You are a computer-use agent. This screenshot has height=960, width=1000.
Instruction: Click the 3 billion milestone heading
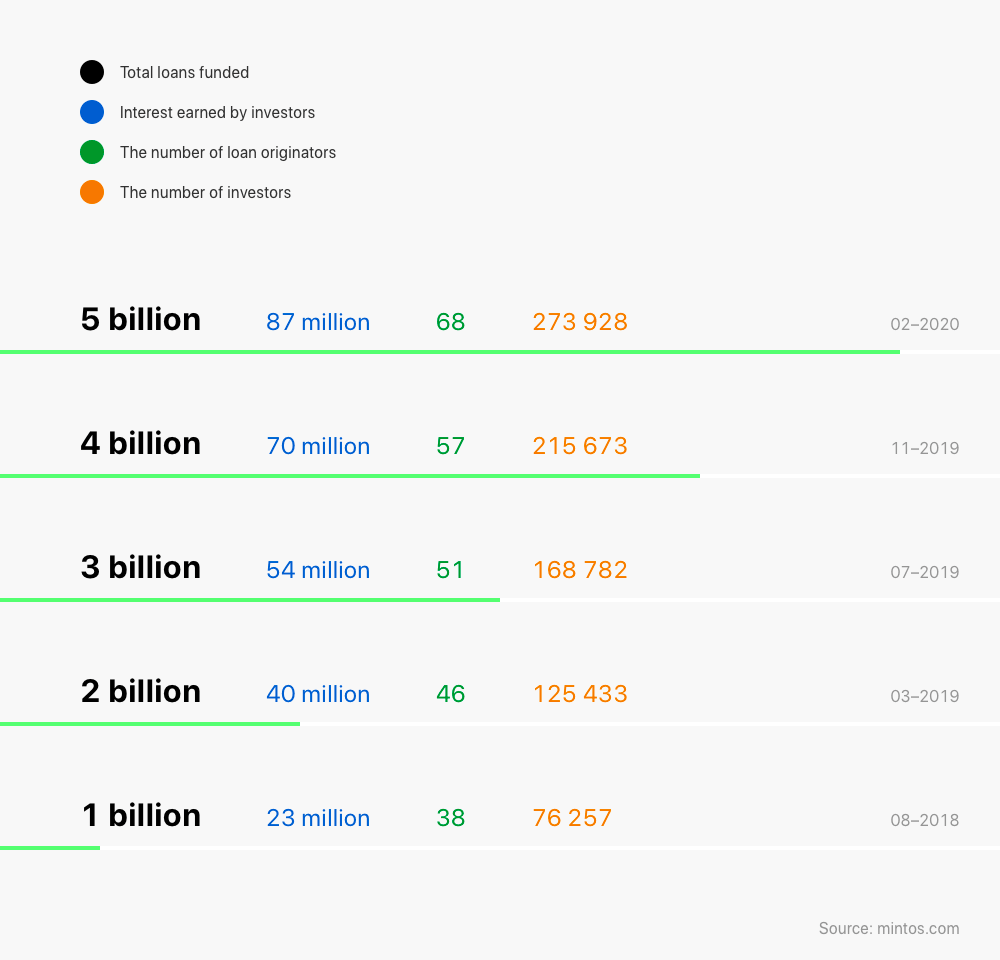141,568
